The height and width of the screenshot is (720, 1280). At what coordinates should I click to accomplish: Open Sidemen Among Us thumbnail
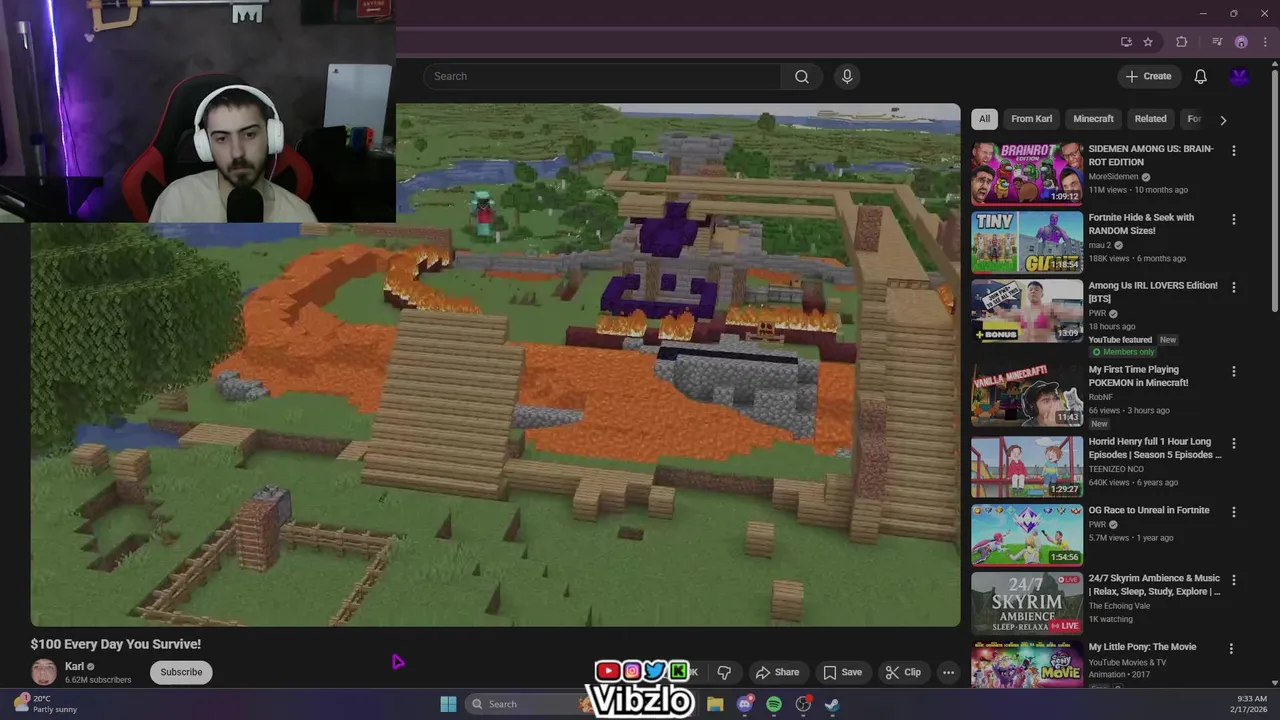1027,173
